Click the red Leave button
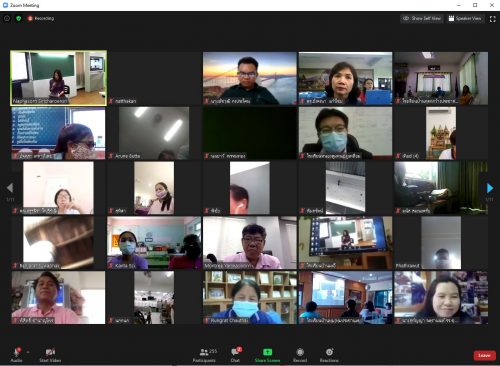Viewport: 500px width, 366px height. coord(484,355)
